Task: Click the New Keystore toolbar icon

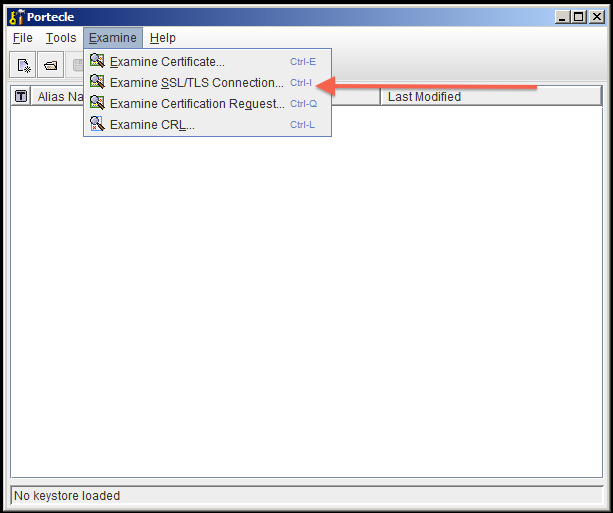Action: 23,65
